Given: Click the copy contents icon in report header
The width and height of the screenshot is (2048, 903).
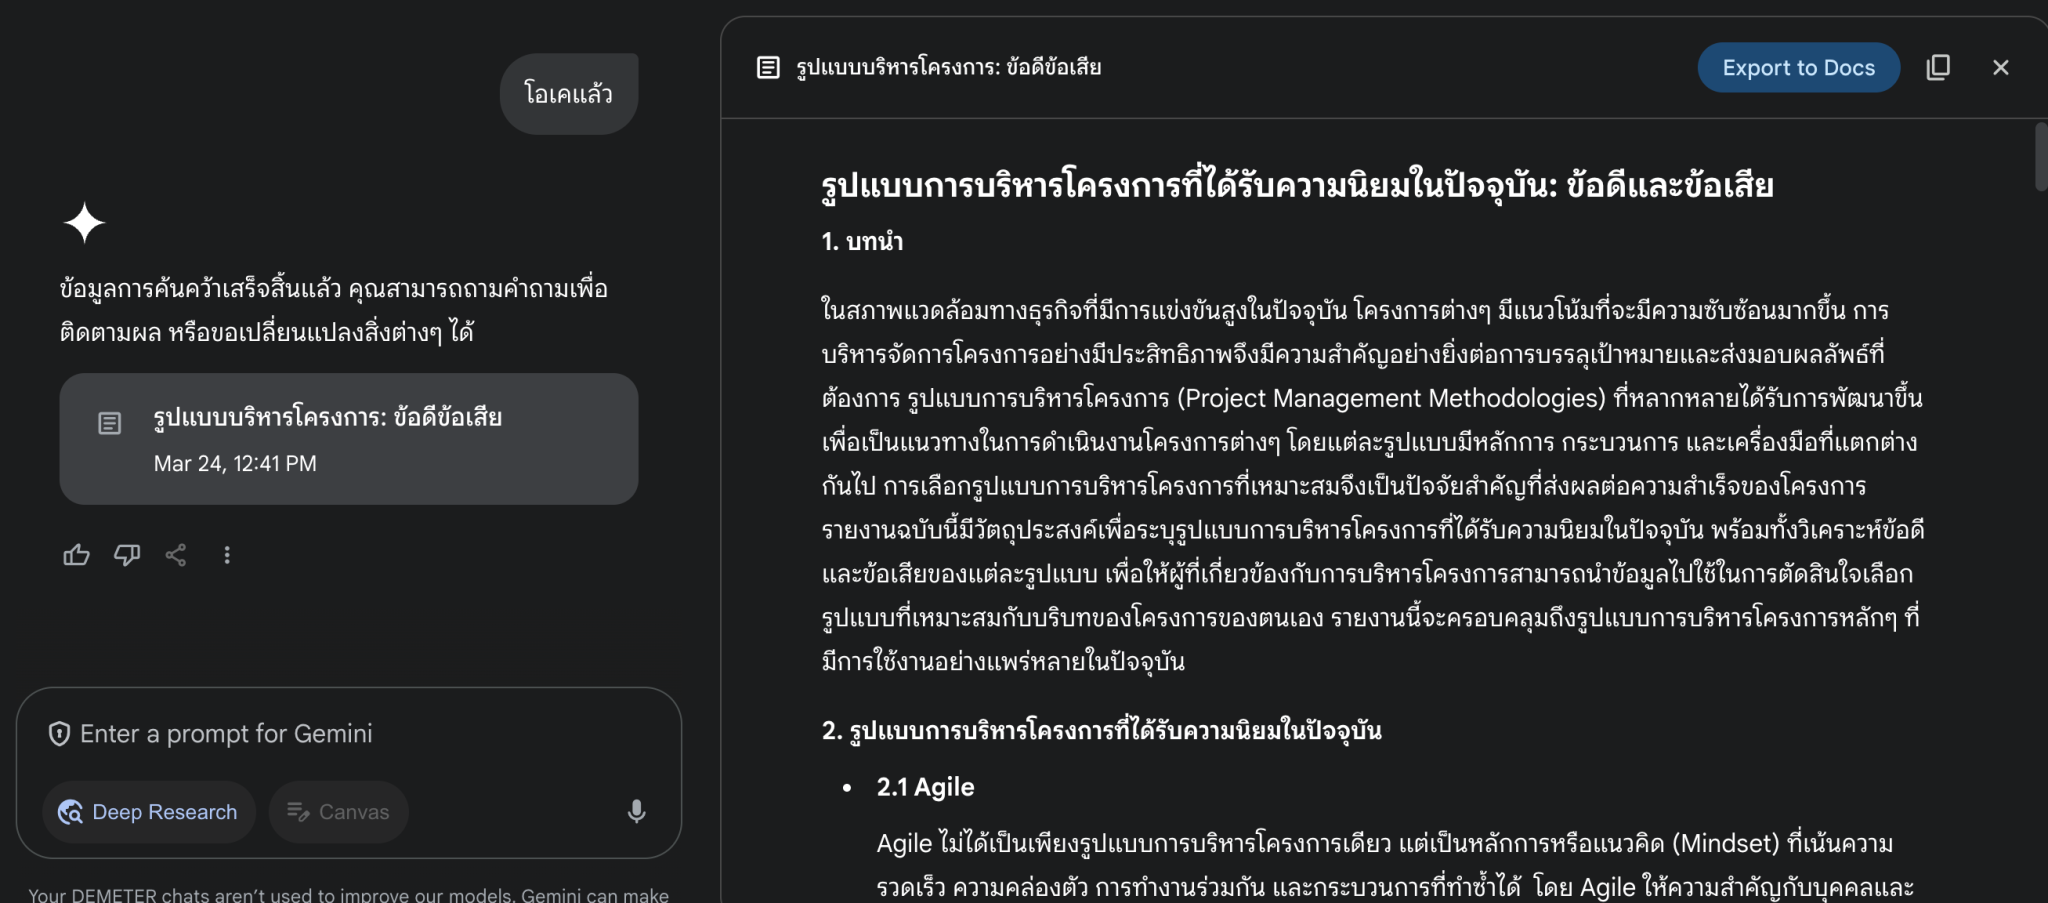Looking at the screenshot, I should pos(1938,67).
